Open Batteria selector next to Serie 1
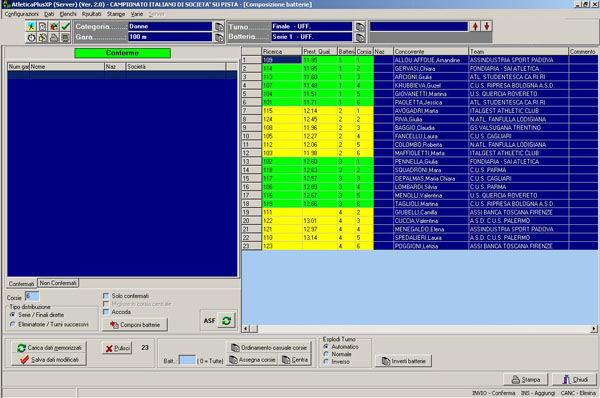Screen dimensions: 600x398 (360, 37)
